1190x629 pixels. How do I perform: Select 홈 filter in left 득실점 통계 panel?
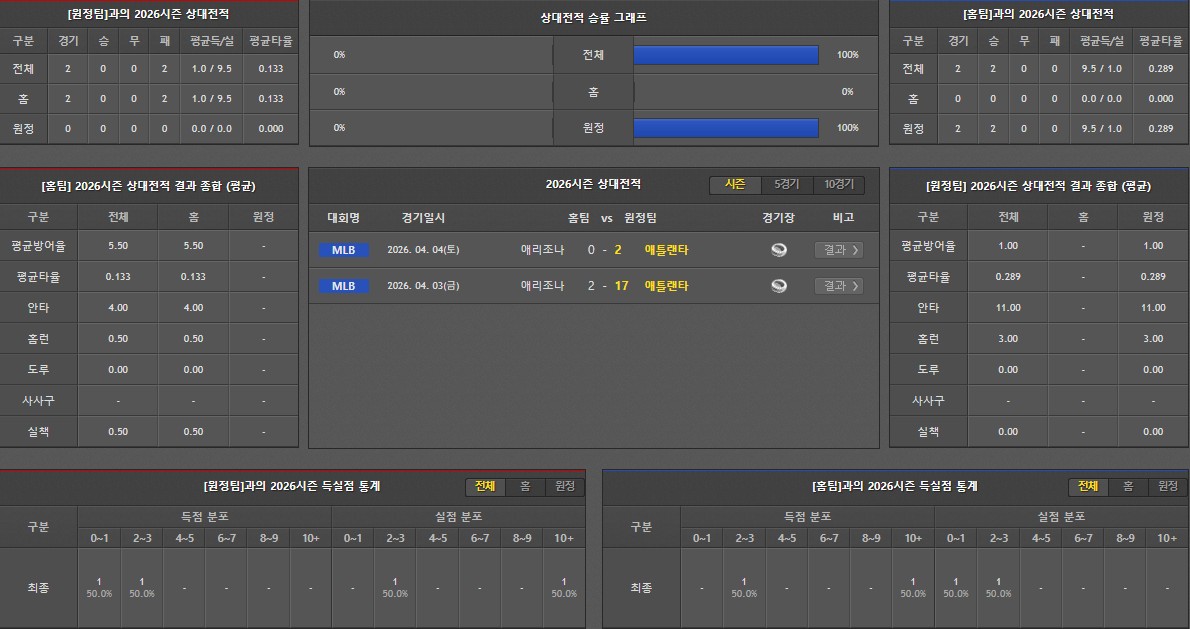tap(525, 486)
